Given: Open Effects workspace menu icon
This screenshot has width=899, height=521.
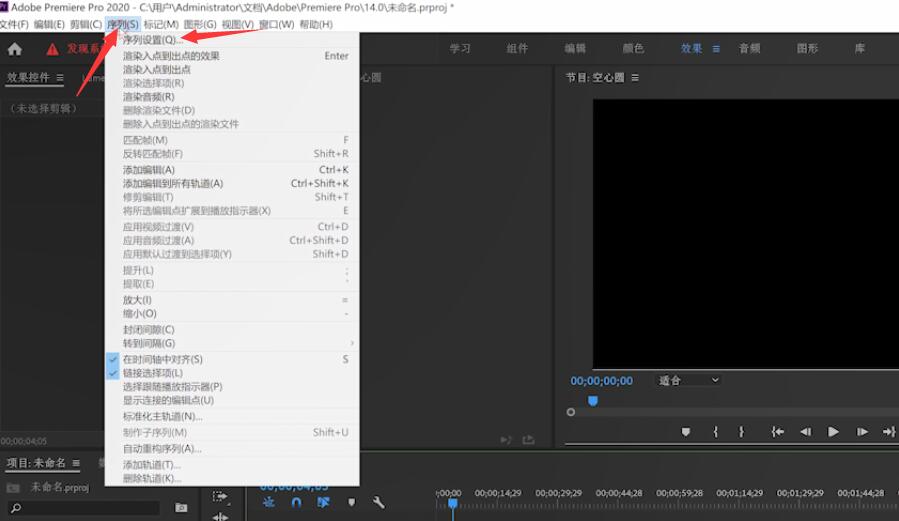Looking at the screenshot, I should pyautogui.click(x=716, y=49).
